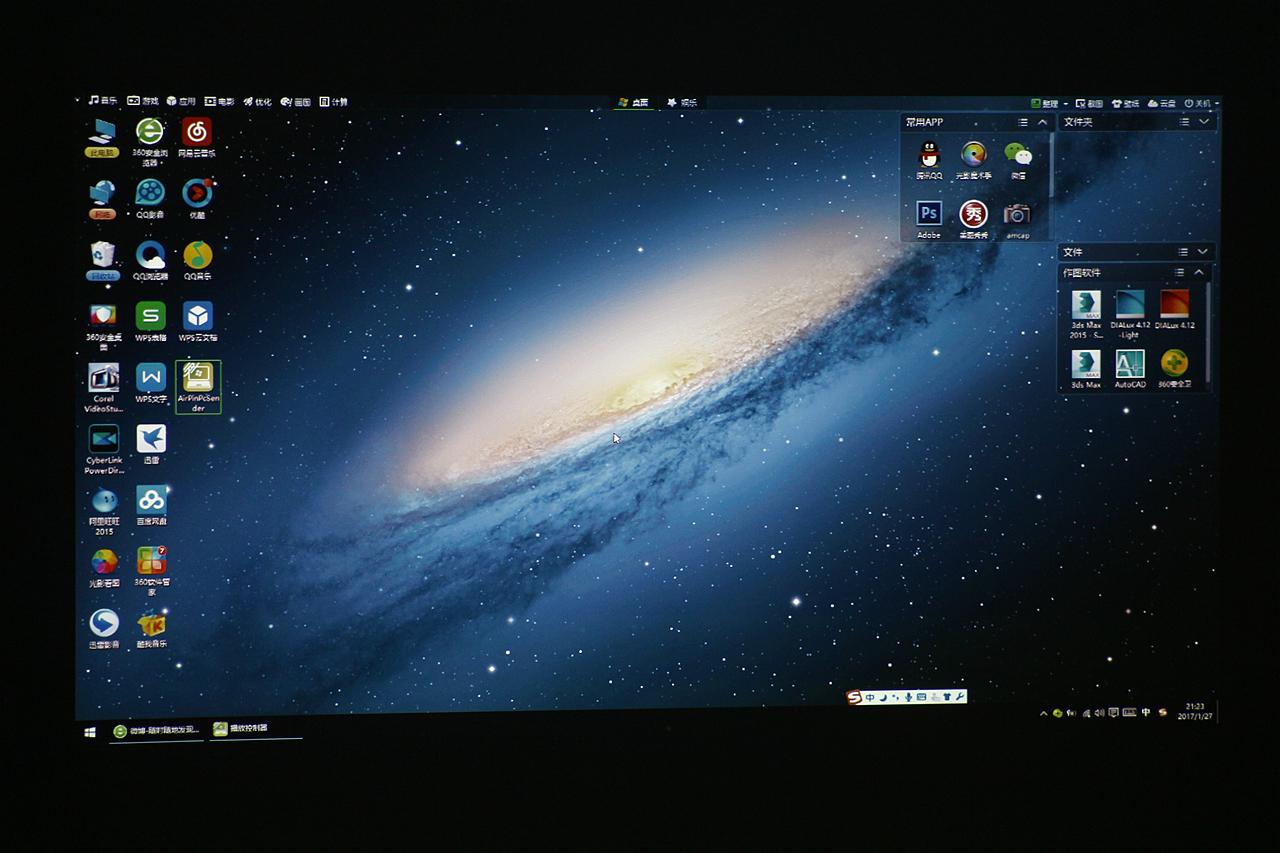Select the 网络 (Network) desktop icon
Image resolution: width=1280 pixels, height=853 pixels.
(x=102, y=199)
